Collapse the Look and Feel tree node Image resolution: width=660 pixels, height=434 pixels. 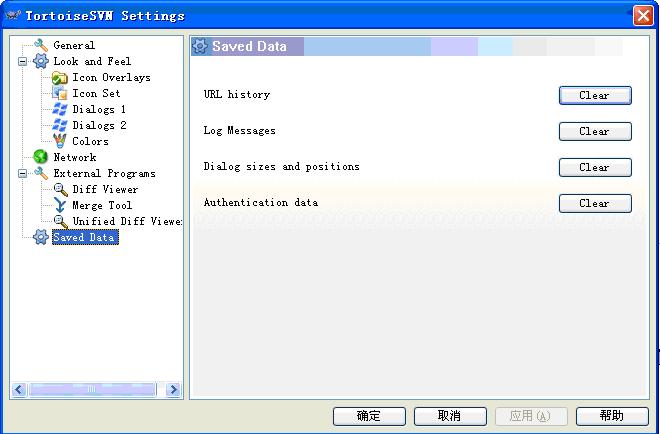[22, 61]
